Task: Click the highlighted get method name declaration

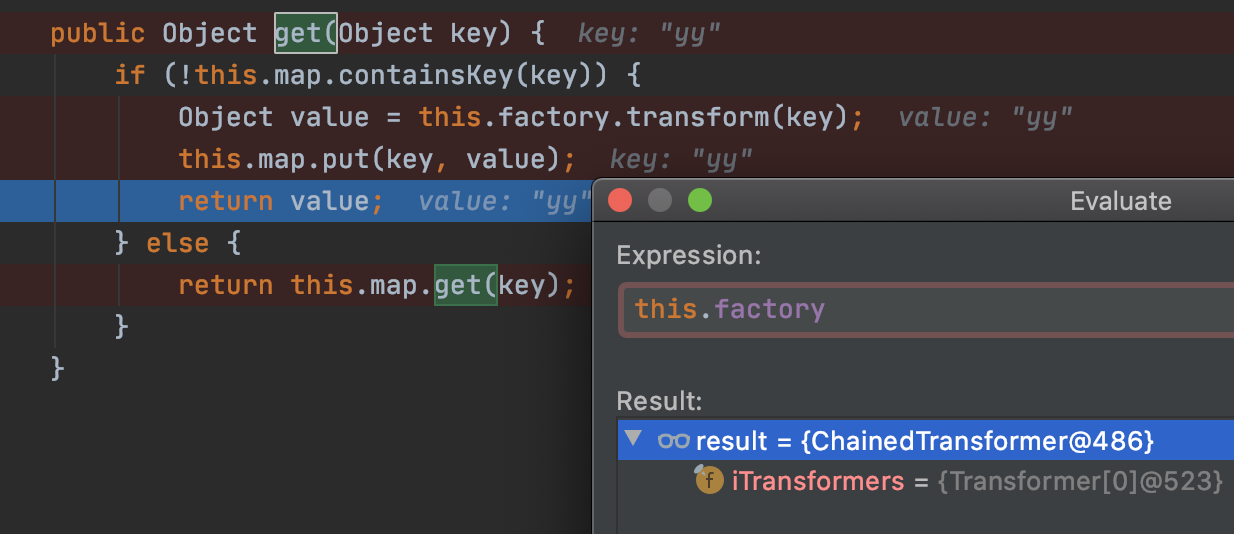Action: [306, 33]
